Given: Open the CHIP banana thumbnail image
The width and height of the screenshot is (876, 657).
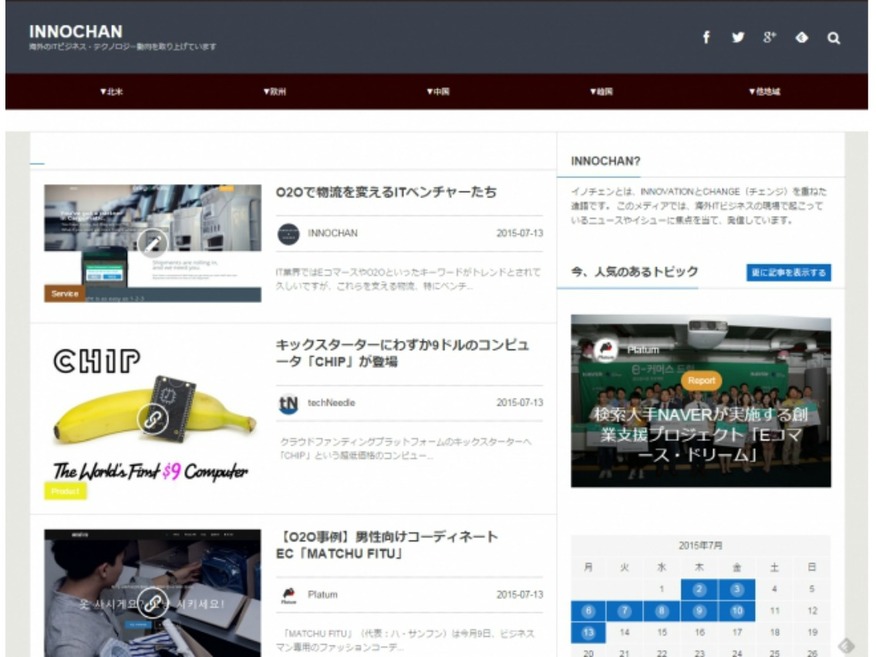Looking at the screenshot, I should [x=153, y=418].
